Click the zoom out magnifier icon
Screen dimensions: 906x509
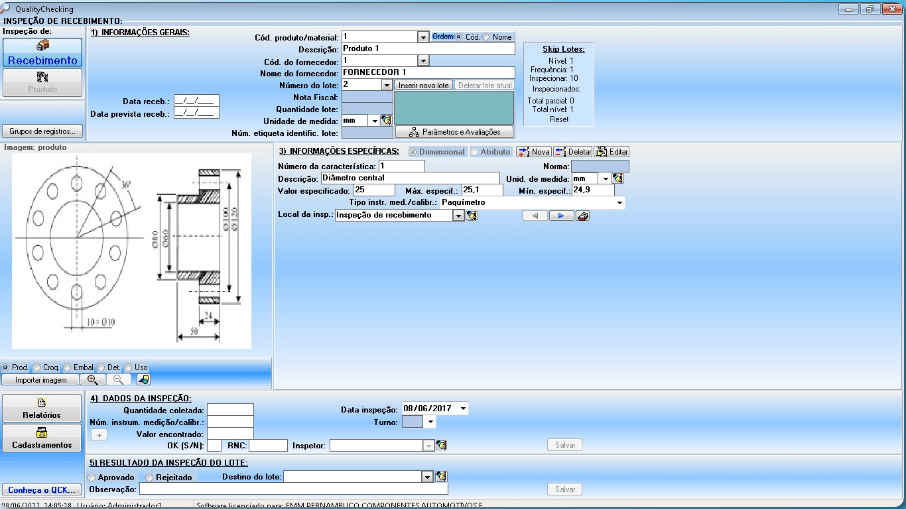tap(118, 380)
